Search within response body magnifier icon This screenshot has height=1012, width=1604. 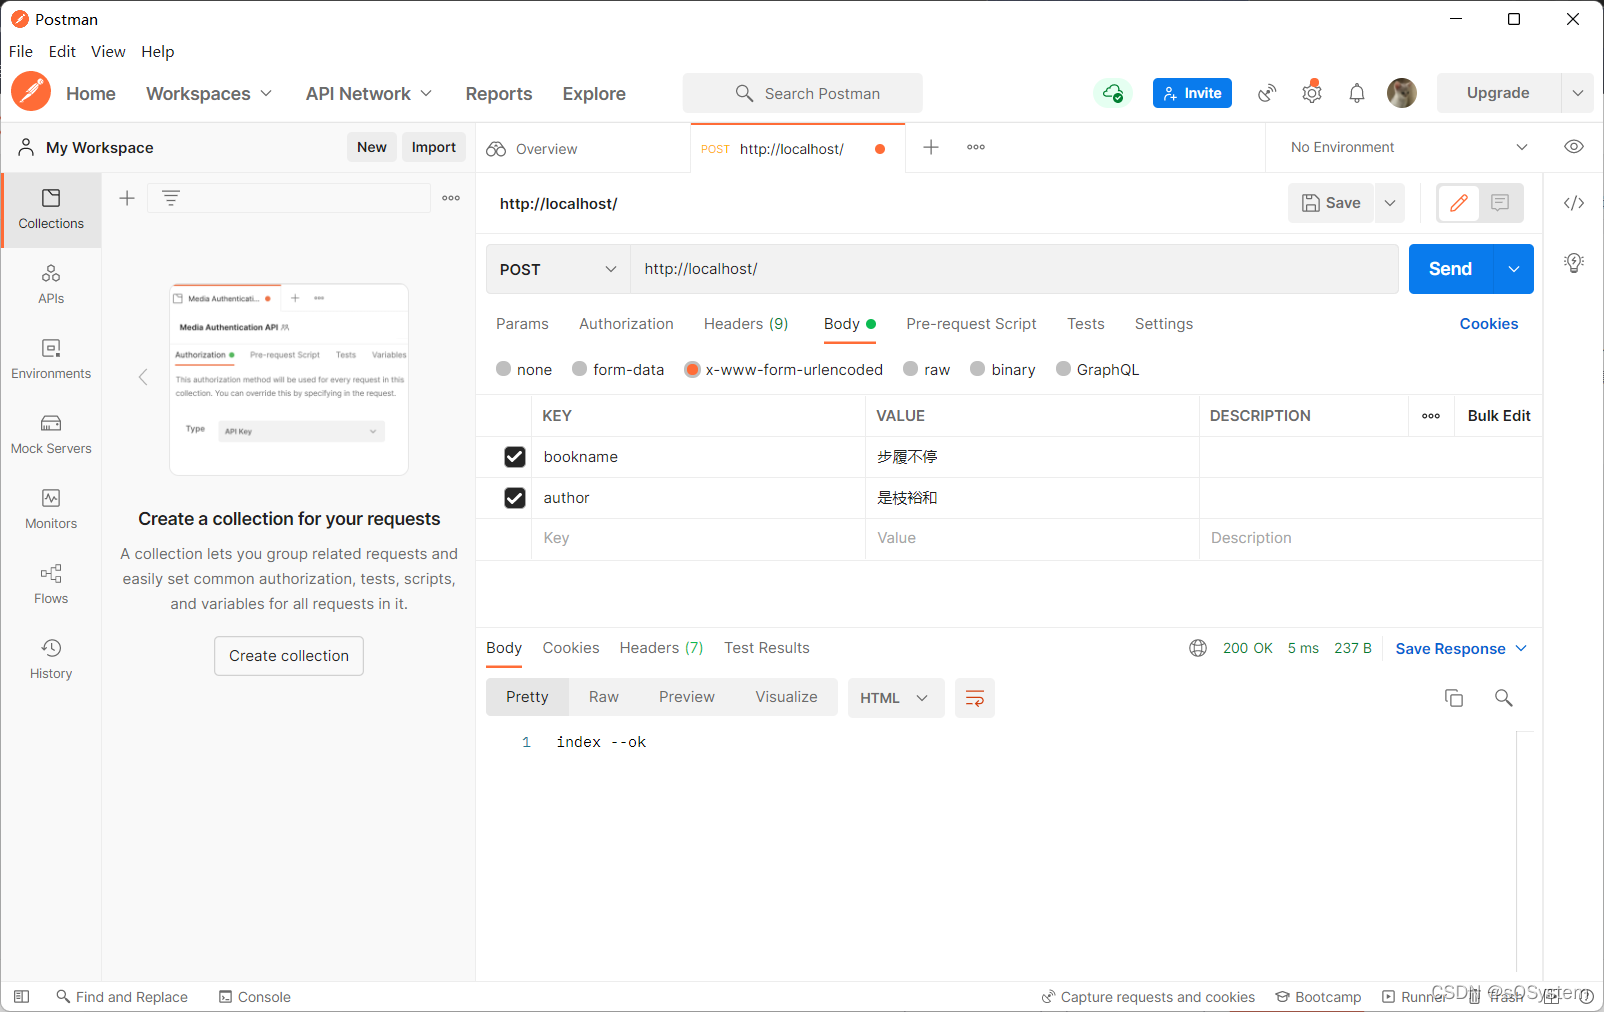[1503, 698]
